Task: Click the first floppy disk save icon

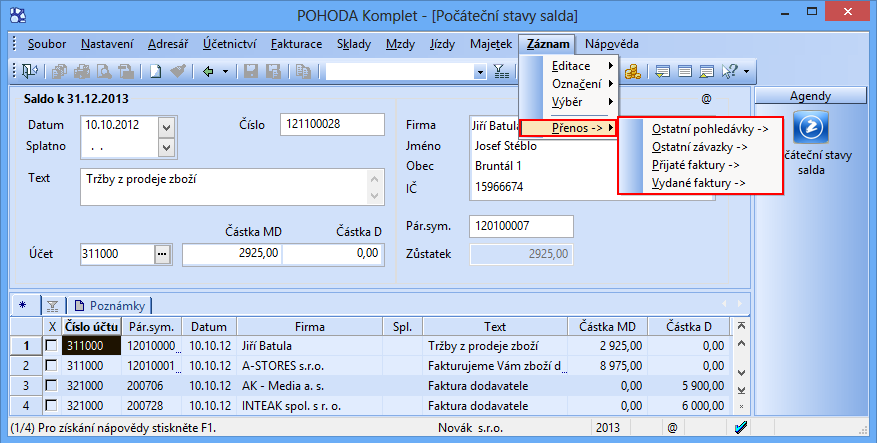Action: point(251,72)
